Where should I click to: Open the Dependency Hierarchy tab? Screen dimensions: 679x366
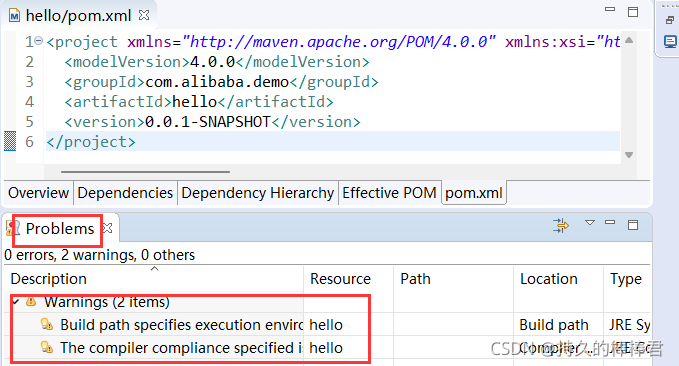tap(258, 193)
